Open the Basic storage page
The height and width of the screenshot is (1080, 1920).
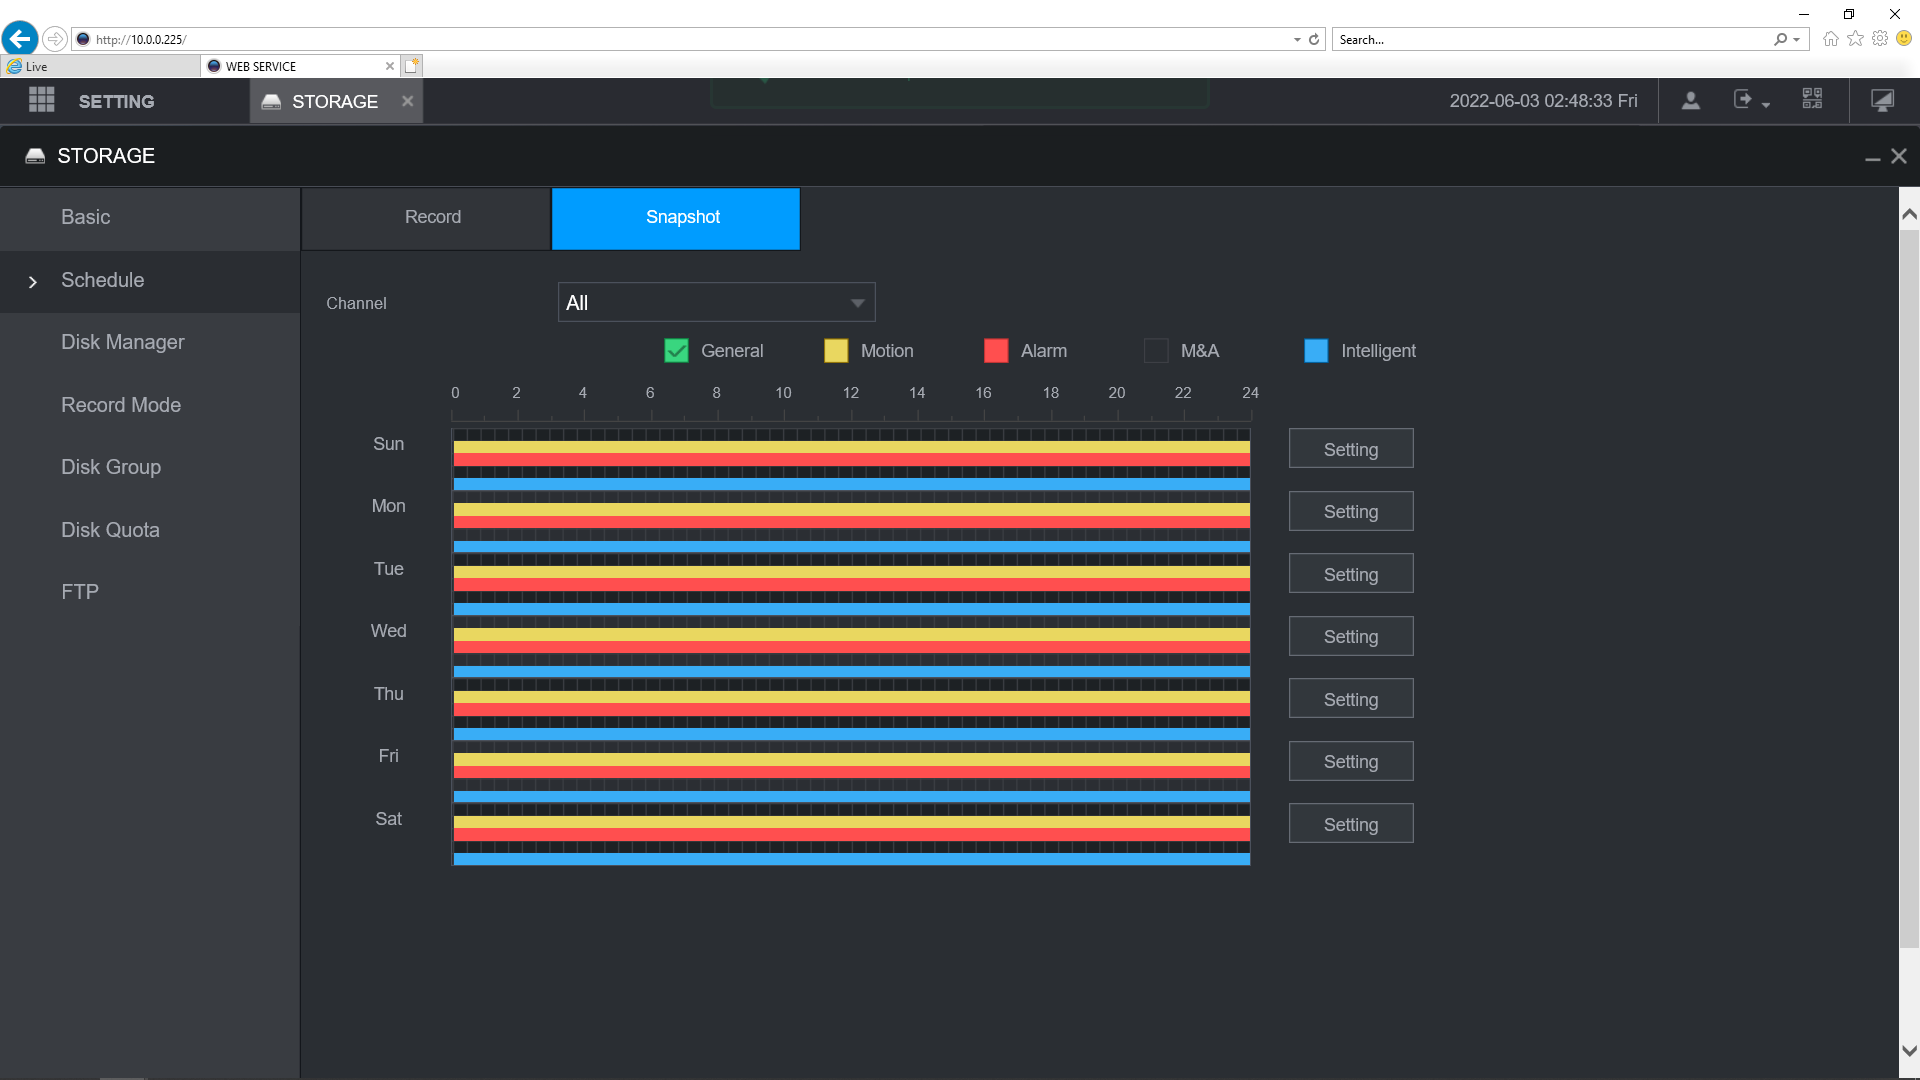[x=150, y=218]
